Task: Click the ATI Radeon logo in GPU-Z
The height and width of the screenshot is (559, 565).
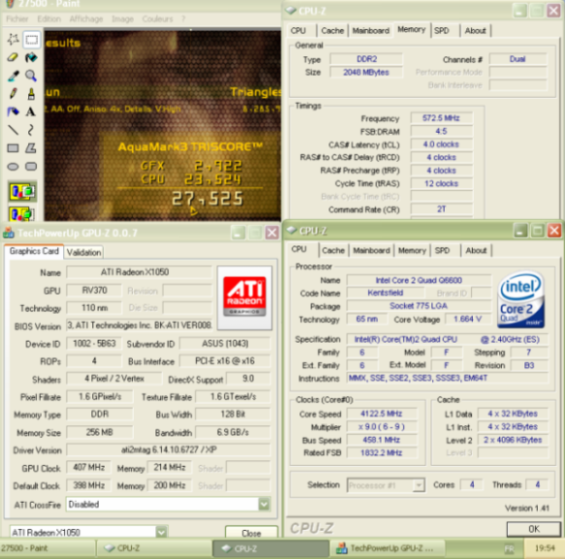Action: [244, 297]
